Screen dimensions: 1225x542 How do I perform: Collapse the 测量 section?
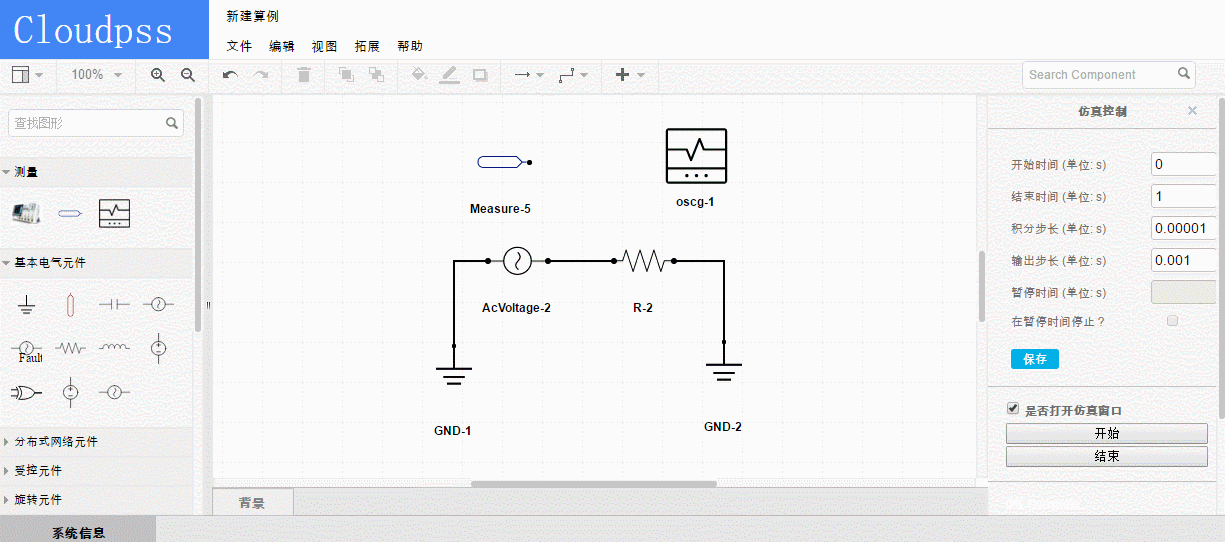coord(95,172)
